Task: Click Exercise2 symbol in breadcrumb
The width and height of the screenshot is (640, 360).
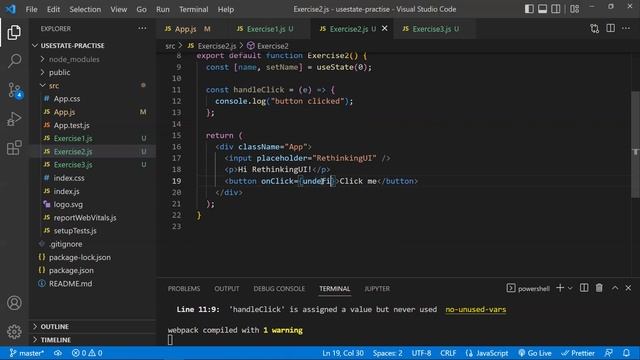Action: [268, 46]
